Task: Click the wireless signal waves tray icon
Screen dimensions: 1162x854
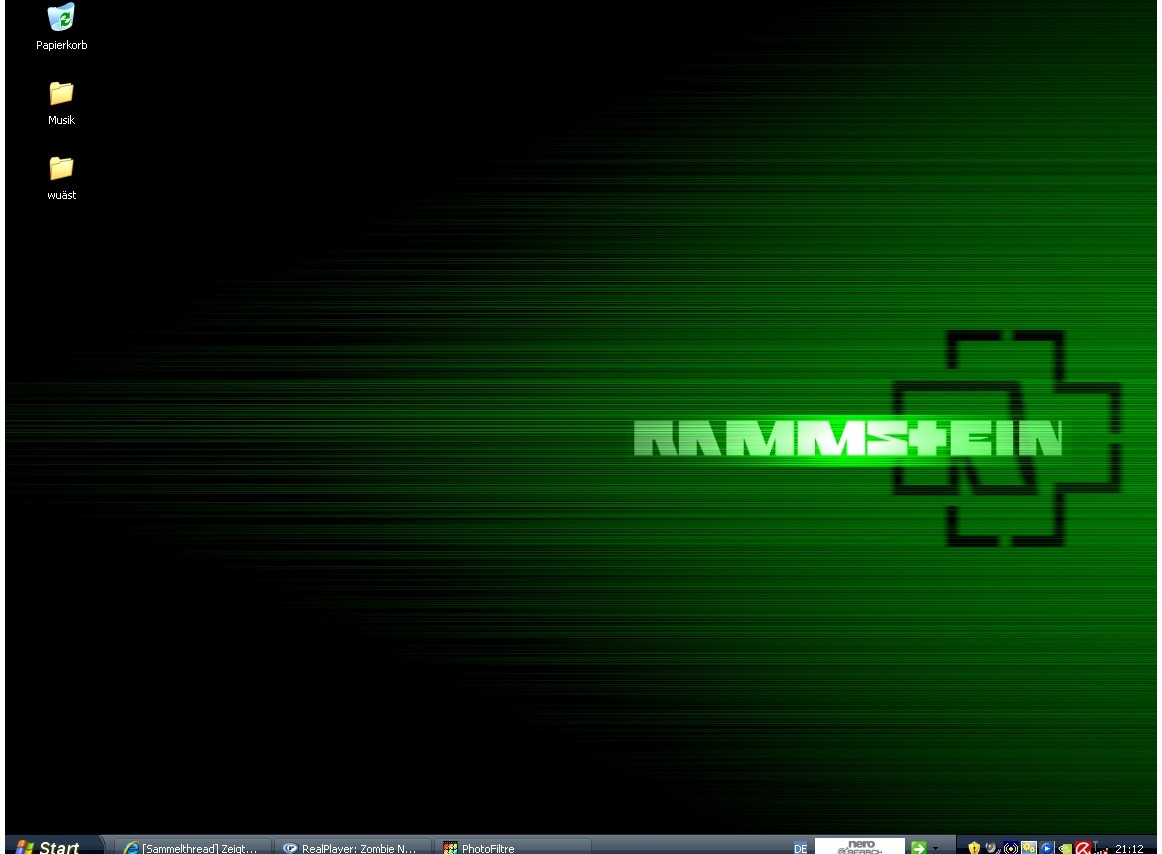Action: 1011,848
